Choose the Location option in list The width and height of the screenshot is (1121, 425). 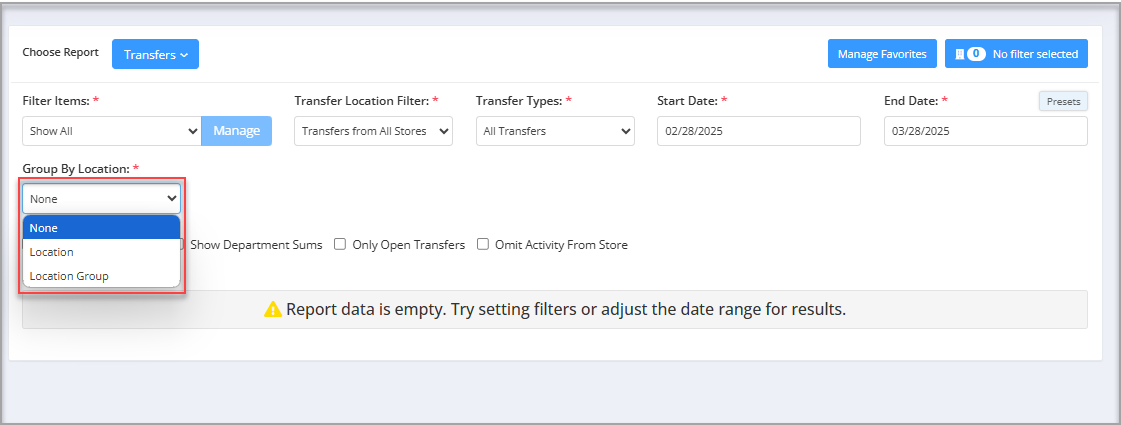point(102,252)
